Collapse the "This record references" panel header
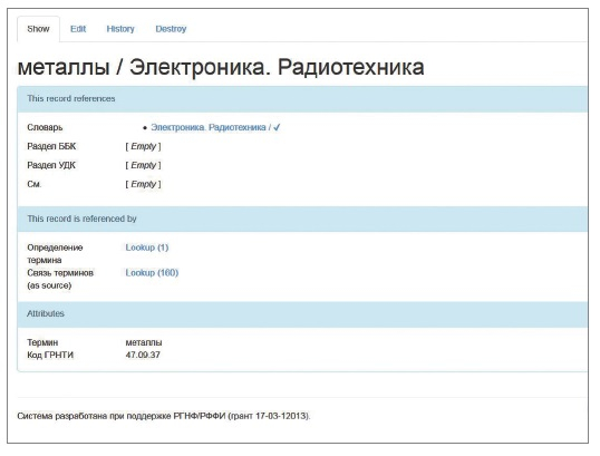Screen dimensions: 600x456 [71, 99]
